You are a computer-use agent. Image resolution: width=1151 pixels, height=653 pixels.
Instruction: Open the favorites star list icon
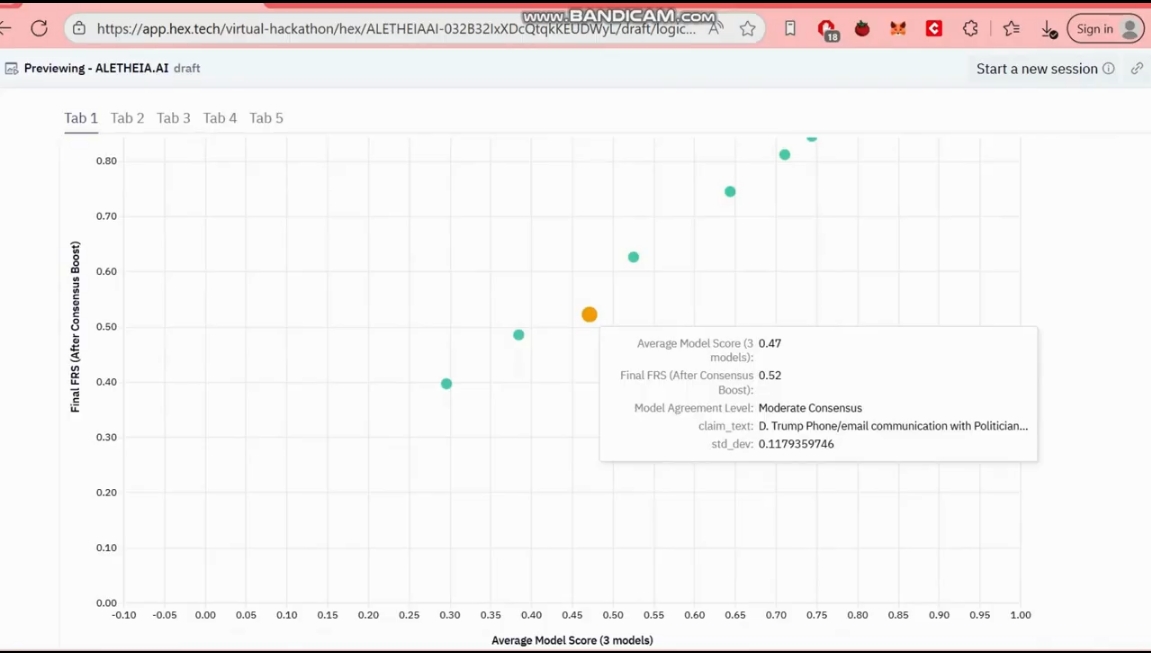pyautogui.click(x=1012, y=29)
